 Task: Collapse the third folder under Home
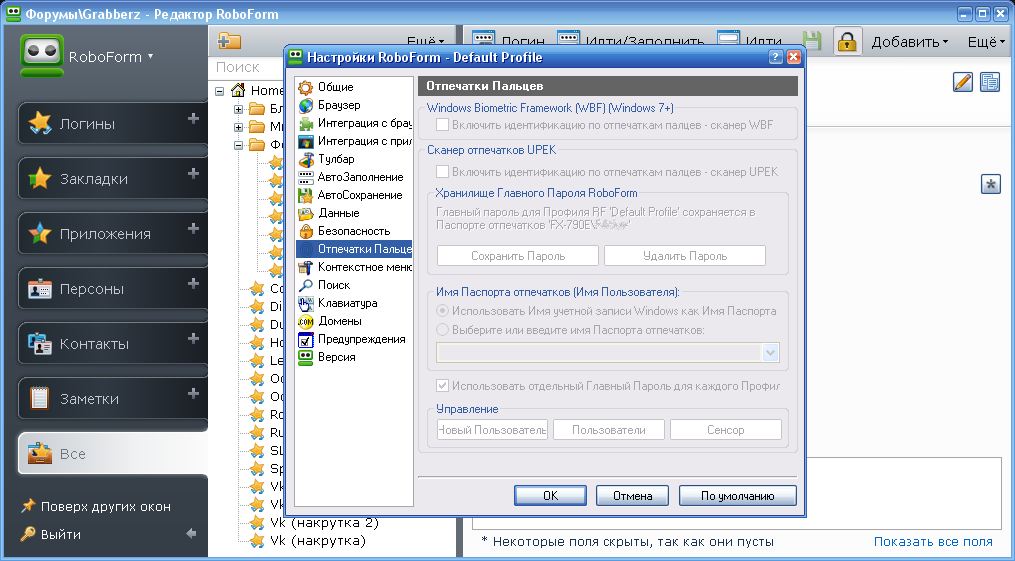coord(238,145)
